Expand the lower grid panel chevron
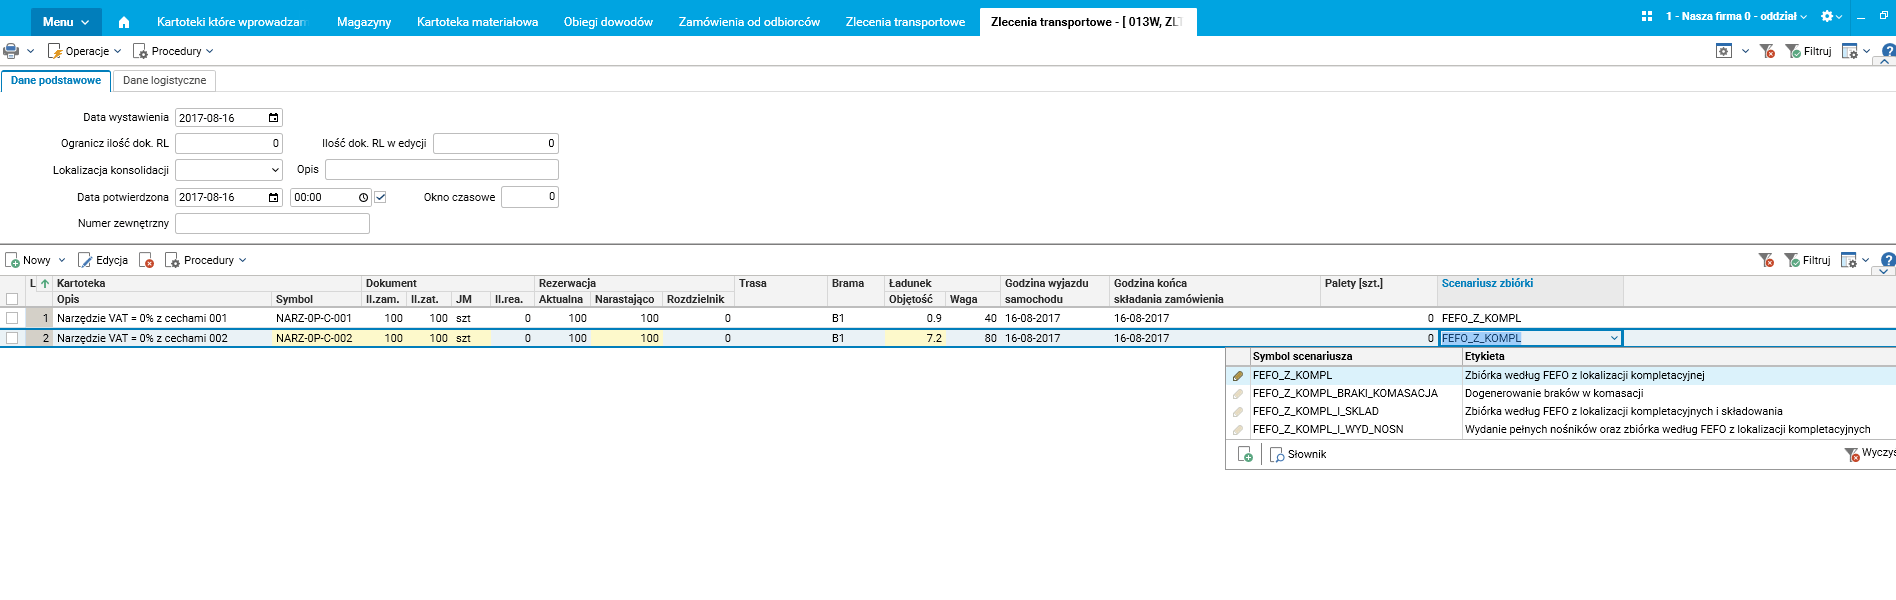The width and height of the screenshot is (1896, 600). [1884, 272]
